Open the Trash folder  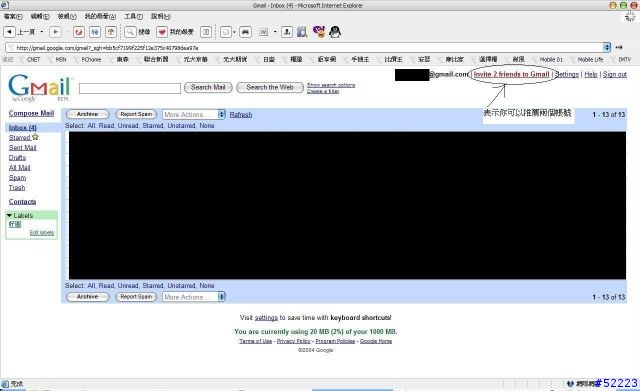17,187
